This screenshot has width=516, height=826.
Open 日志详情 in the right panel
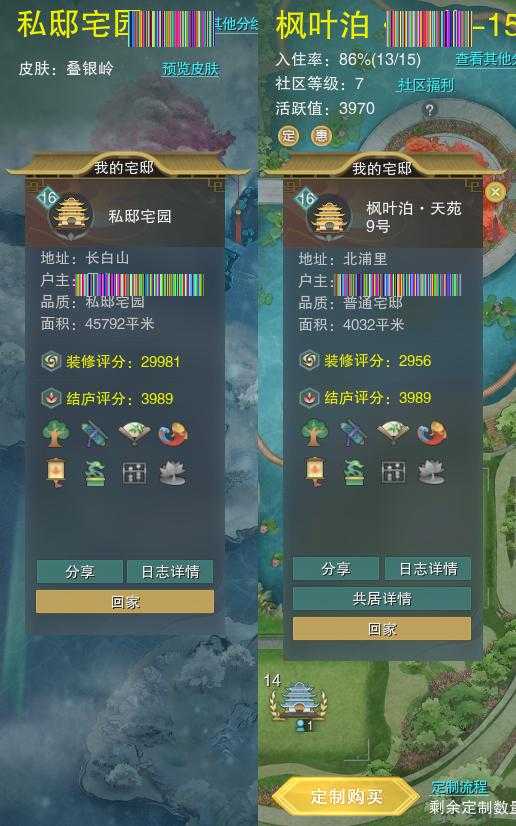coord(428,568)
